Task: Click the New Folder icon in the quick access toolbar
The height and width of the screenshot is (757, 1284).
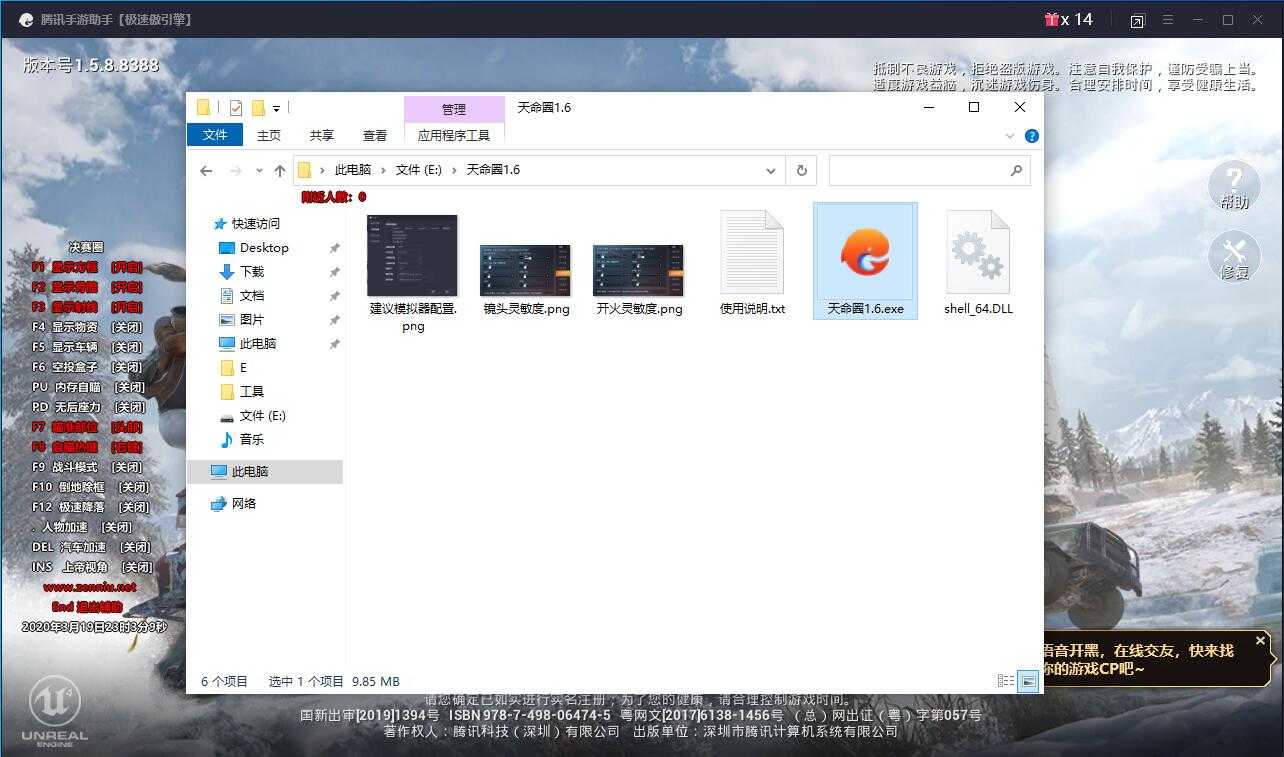Action: tap(258, 107)
